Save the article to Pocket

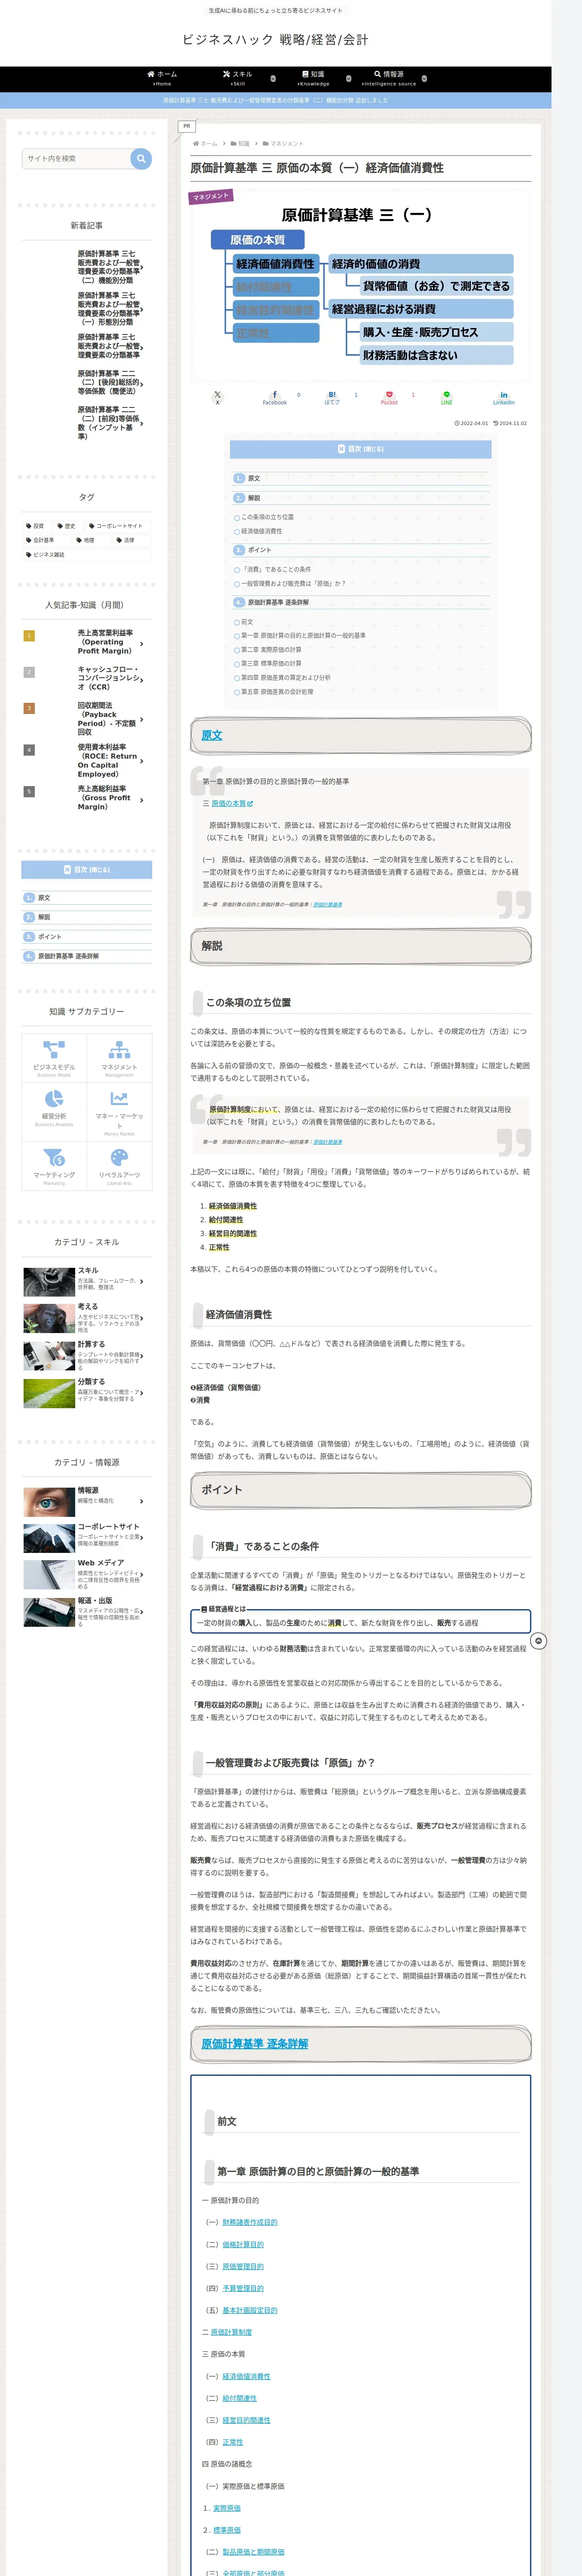click(x=389, y=398)
